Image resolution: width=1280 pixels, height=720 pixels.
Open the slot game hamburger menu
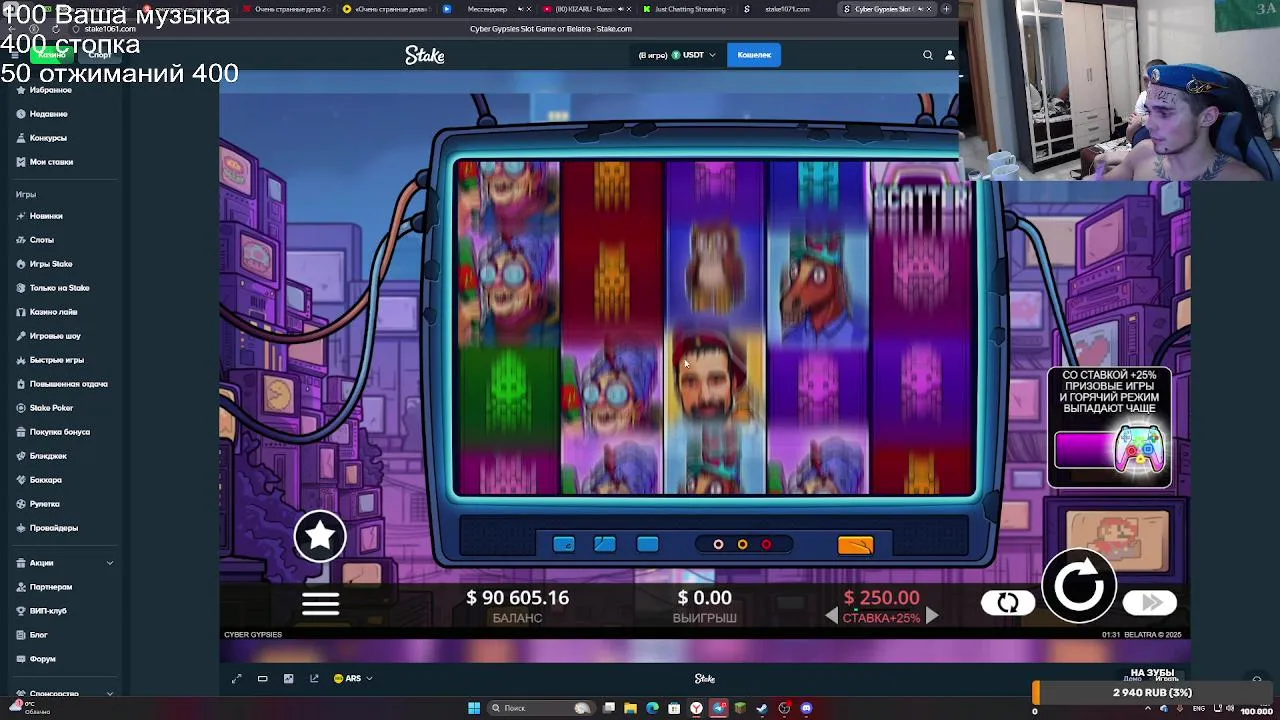click(x=320, y=603)
